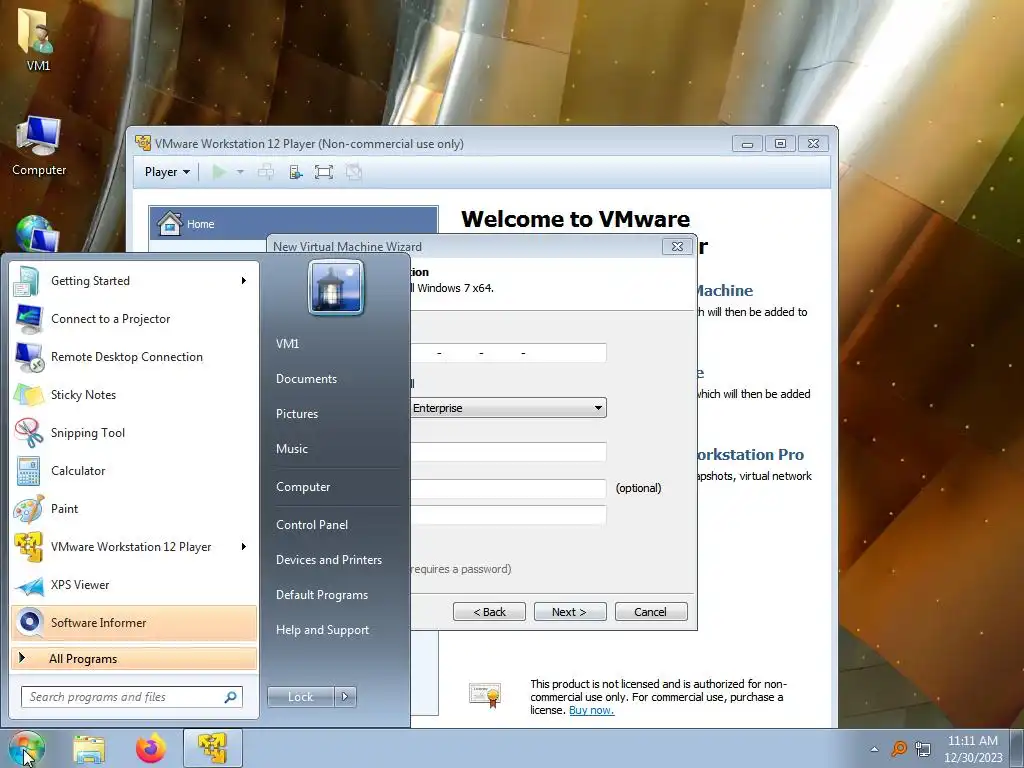Expand All Programs list

[x=134, y=658]
